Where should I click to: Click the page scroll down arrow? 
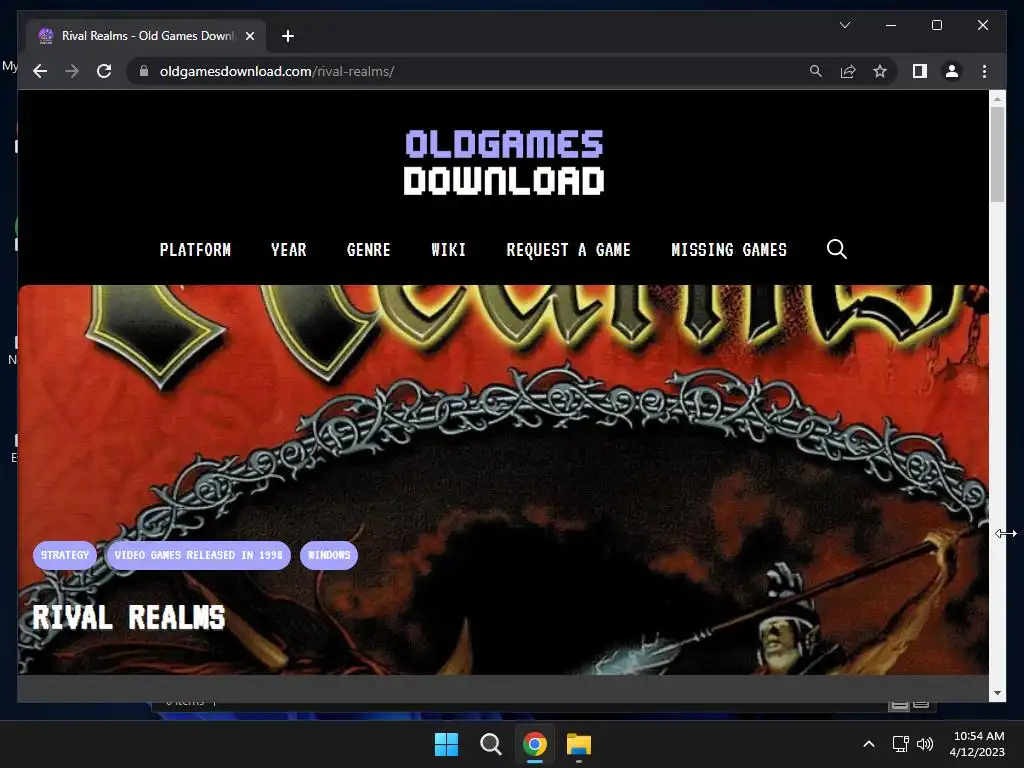pyautogui.click(x=997, y=693)
